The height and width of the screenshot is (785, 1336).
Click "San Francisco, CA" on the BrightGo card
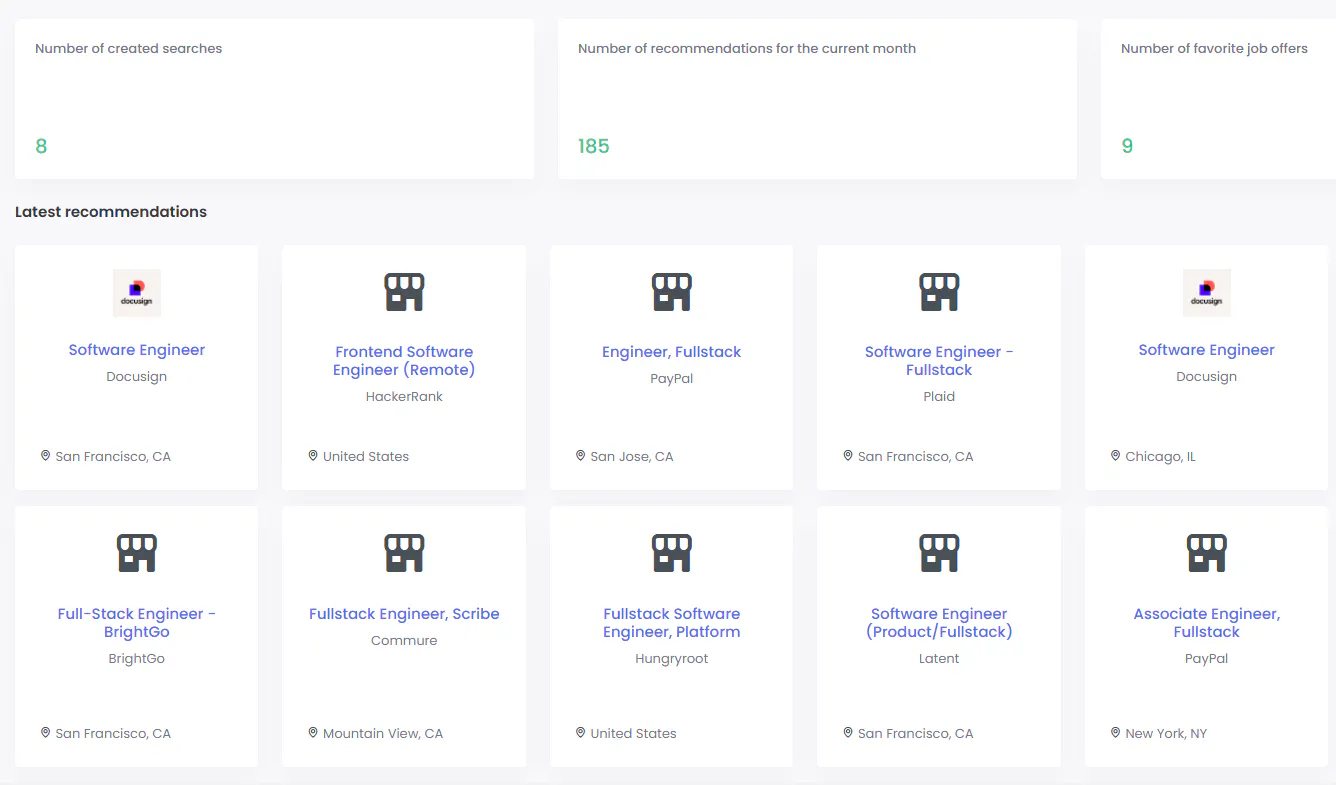click(x=113, y=734)
